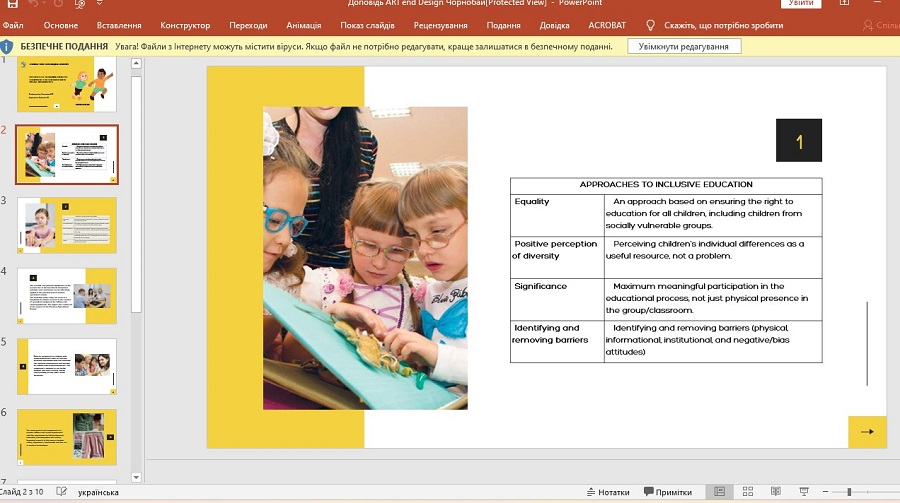Screen dimensions: 900x503
Task: Click the cell starting 'Perceiving children's individual differences'
Action: tap(713, 257)
